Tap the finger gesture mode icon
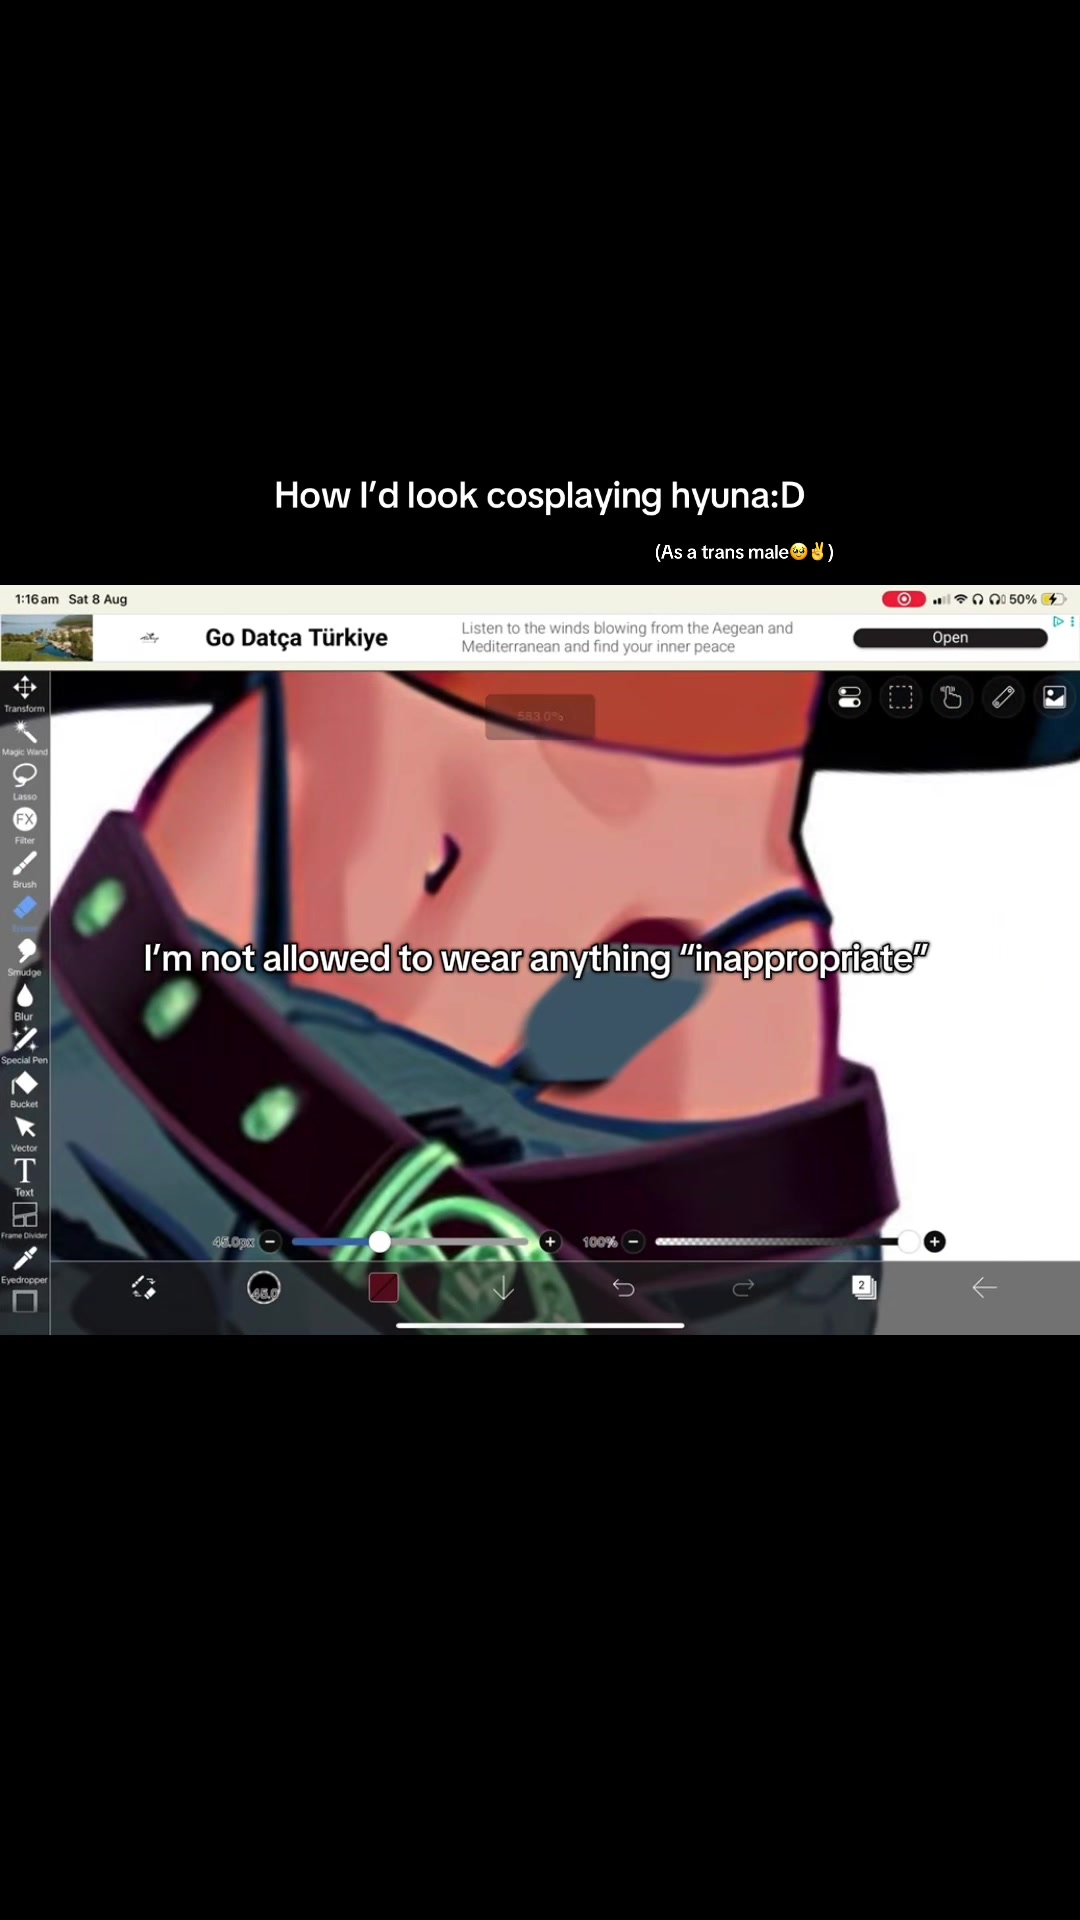Viewport: 1080px width, 1920px height. tap(952, 697)
